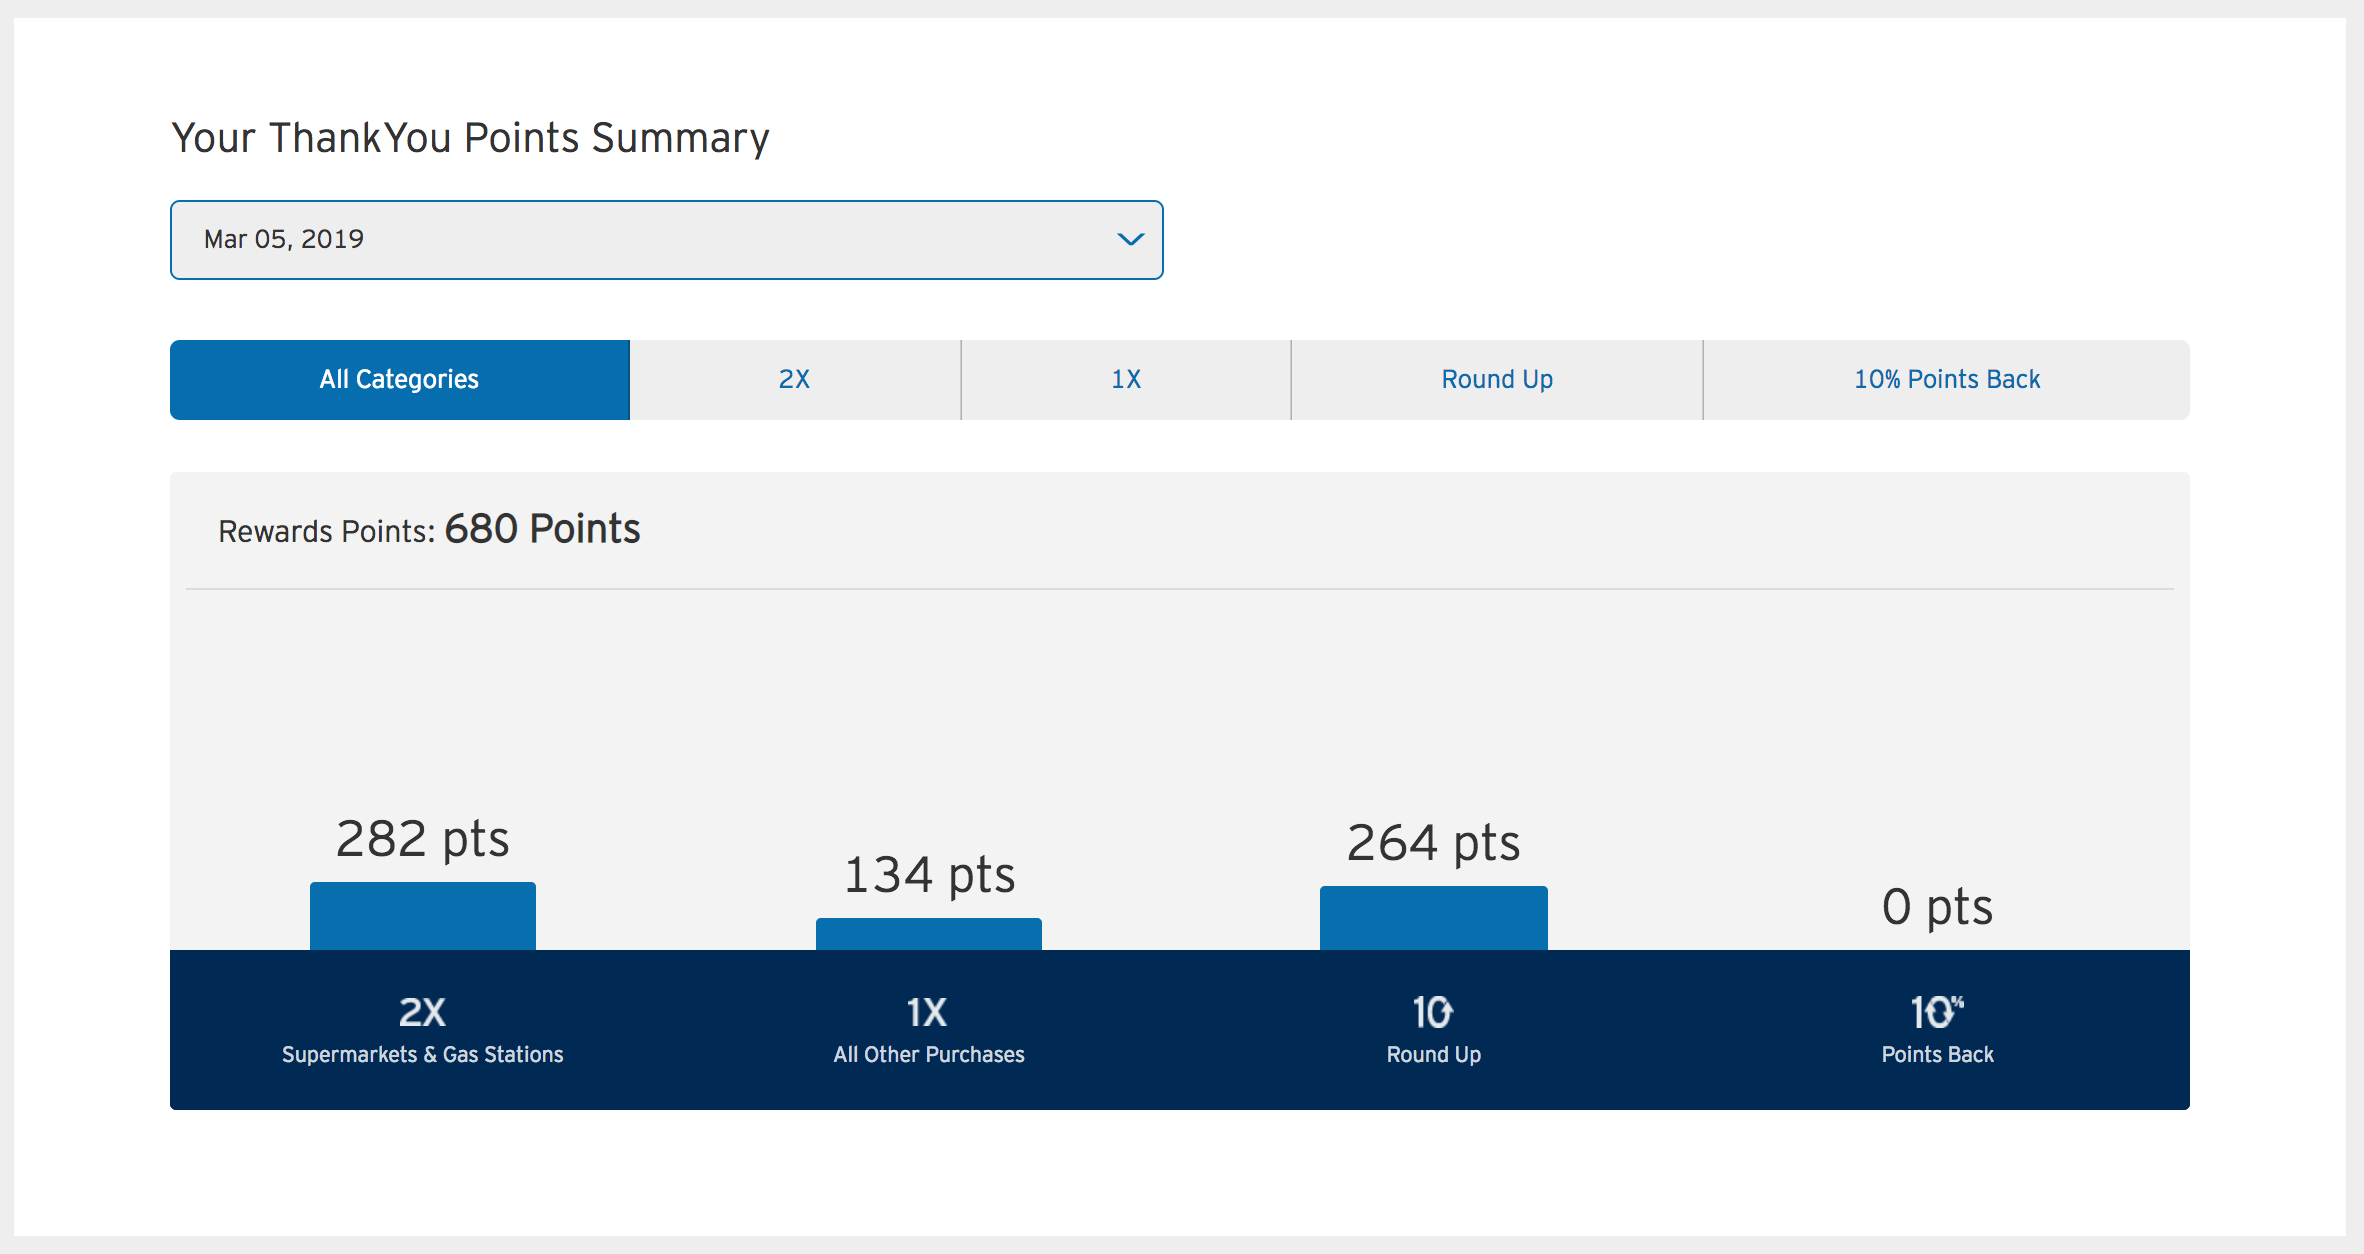Click Supermarkets & Gas Stations label

(x=422, y=1055)
